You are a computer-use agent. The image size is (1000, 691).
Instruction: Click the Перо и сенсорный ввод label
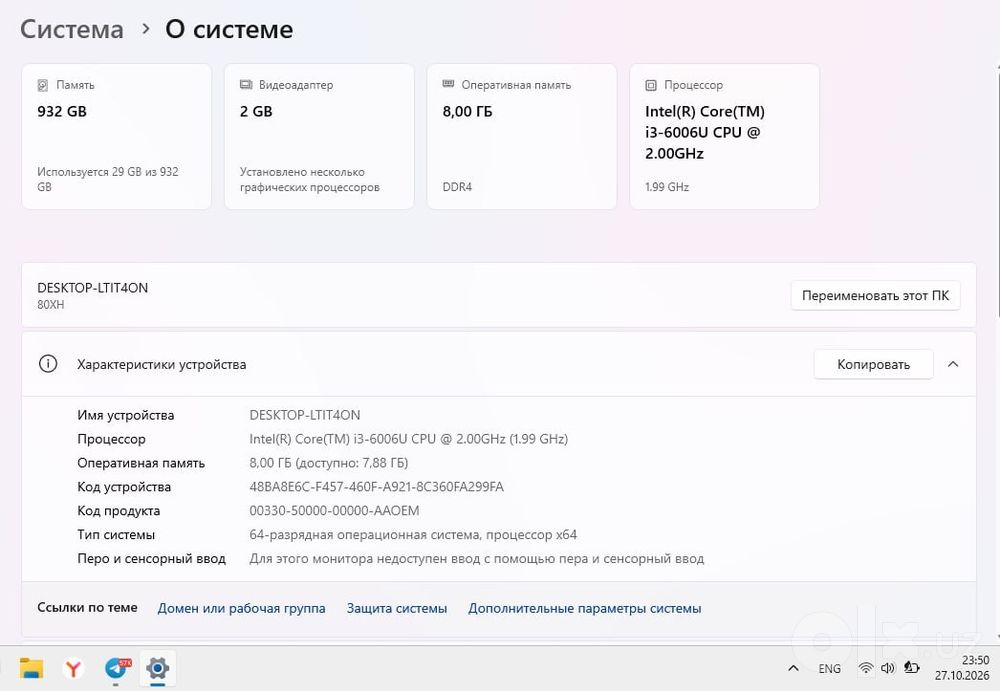151,559
